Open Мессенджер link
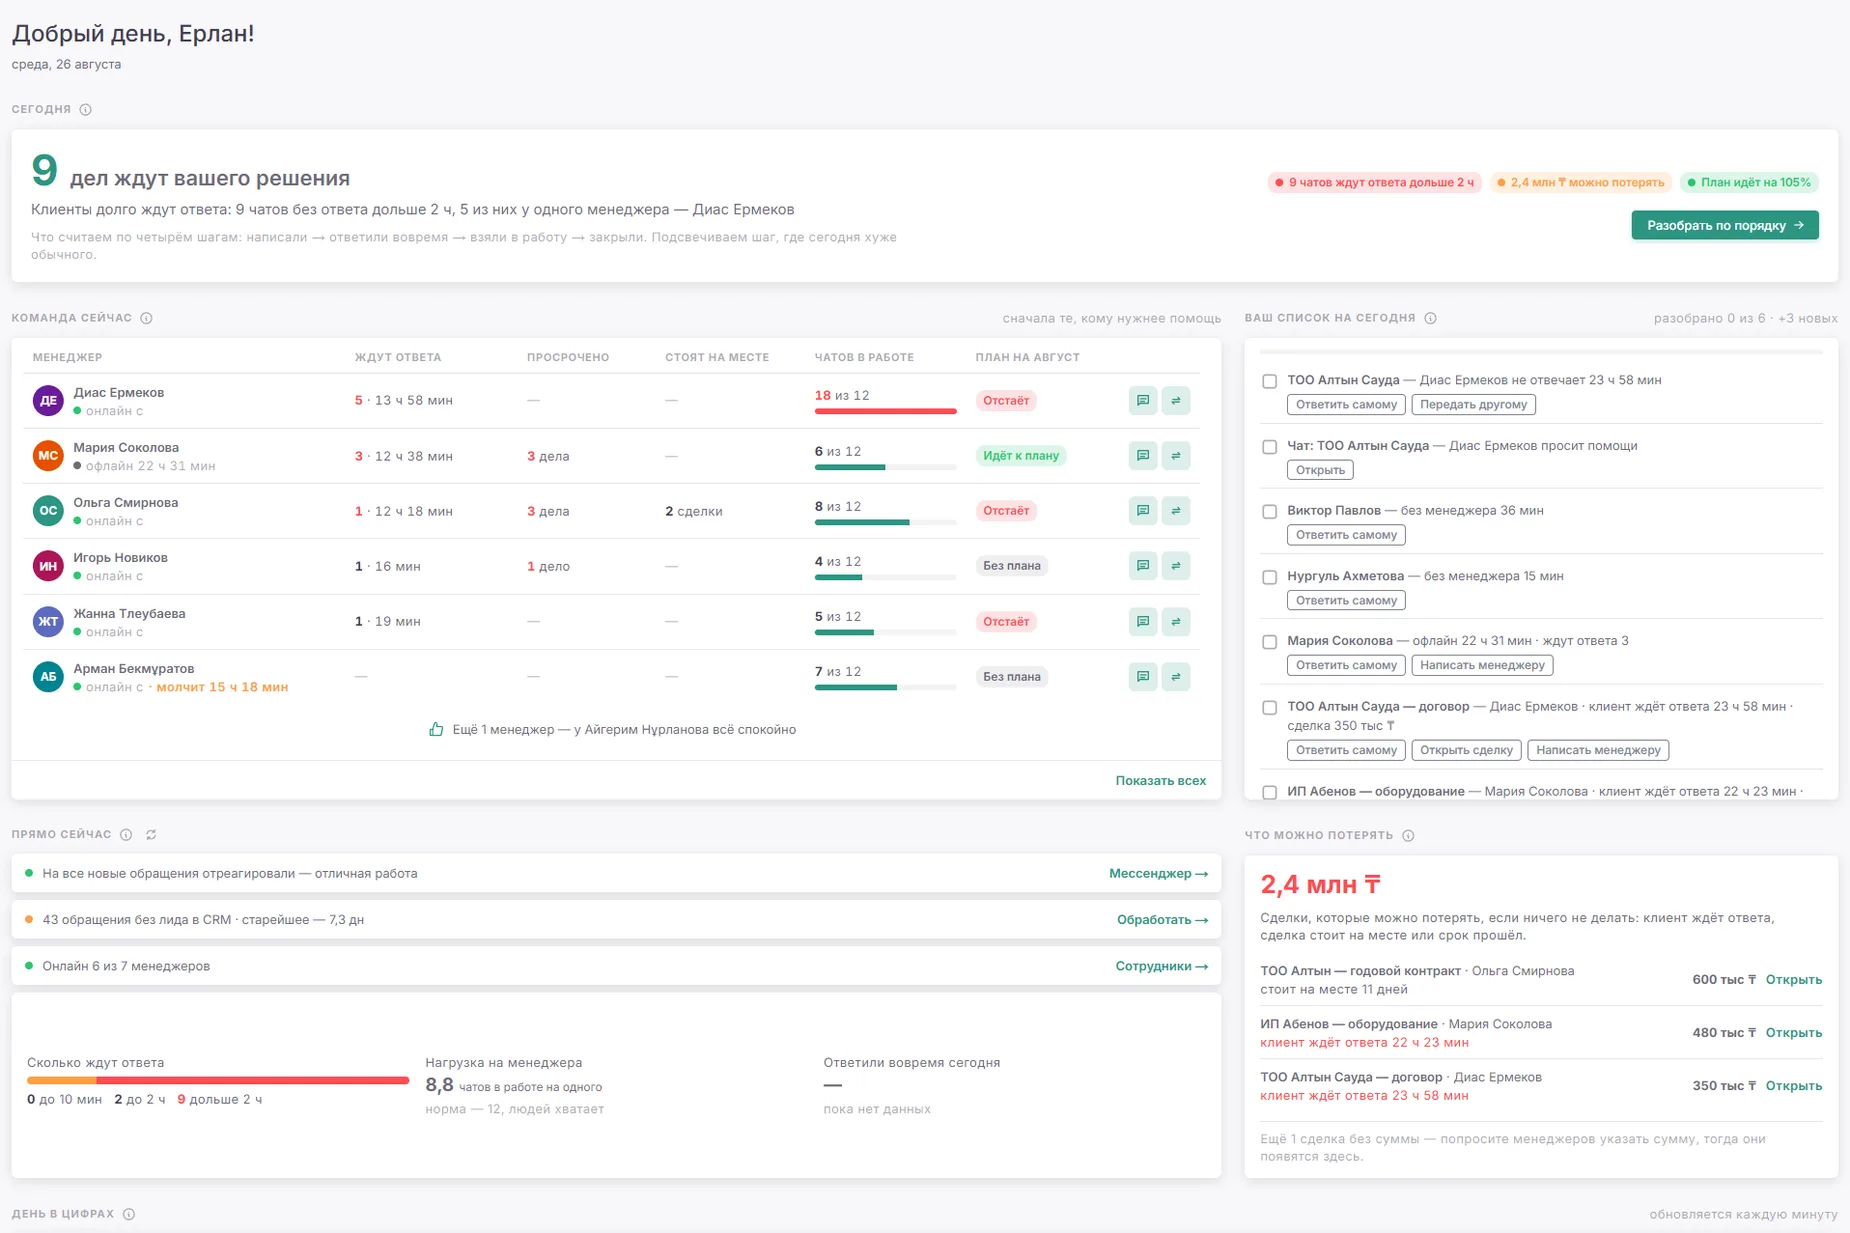Viewport: 1850px width, 1233px height. coord(1158,874)
